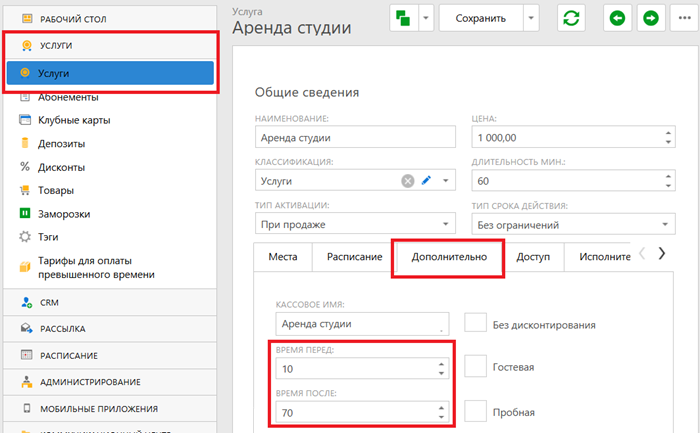
Task: Edit Классификация with the pencil icon
Action: (x=426, y=180)
